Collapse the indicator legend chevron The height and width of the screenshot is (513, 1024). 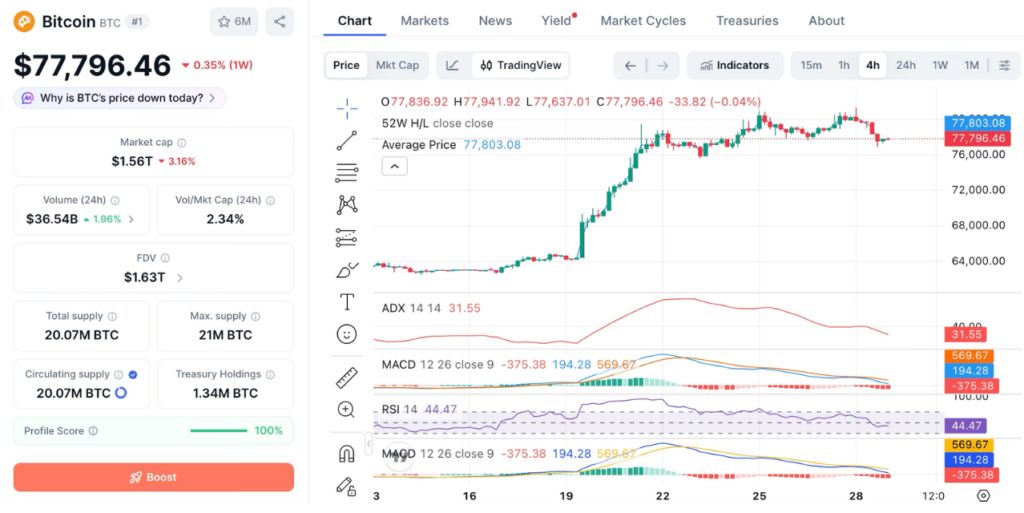(x=394, y=166)
